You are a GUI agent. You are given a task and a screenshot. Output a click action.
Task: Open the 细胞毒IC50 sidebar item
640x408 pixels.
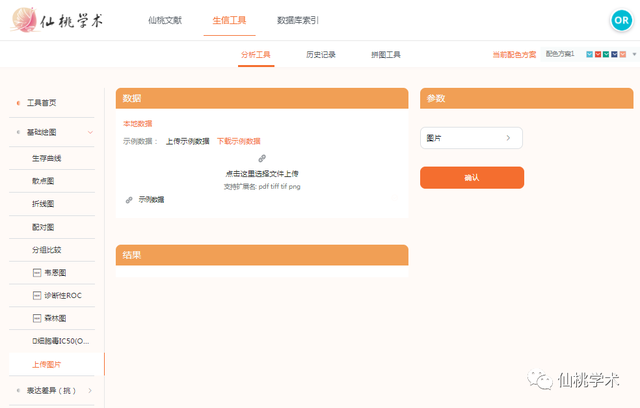pos(60,341)
